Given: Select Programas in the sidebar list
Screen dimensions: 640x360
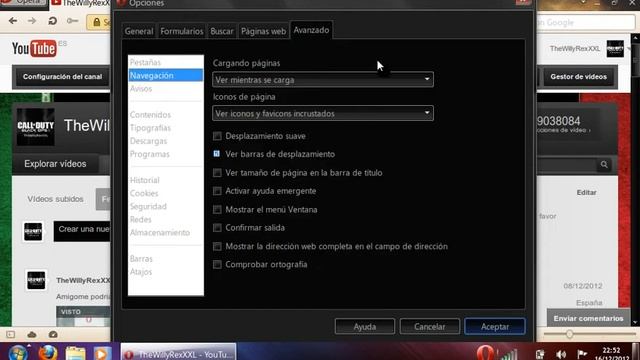Looking at the screenshot, I should pos(165,154).
